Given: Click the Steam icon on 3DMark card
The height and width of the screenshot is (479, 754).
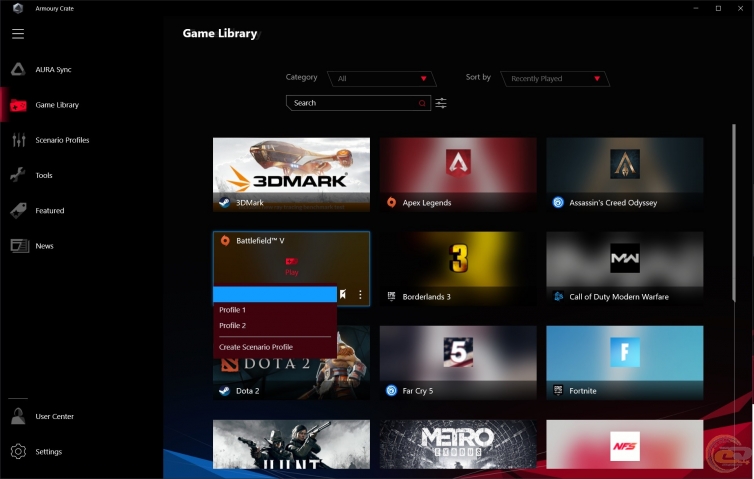Looking at the screenshot, I should (x=225, y=202).
